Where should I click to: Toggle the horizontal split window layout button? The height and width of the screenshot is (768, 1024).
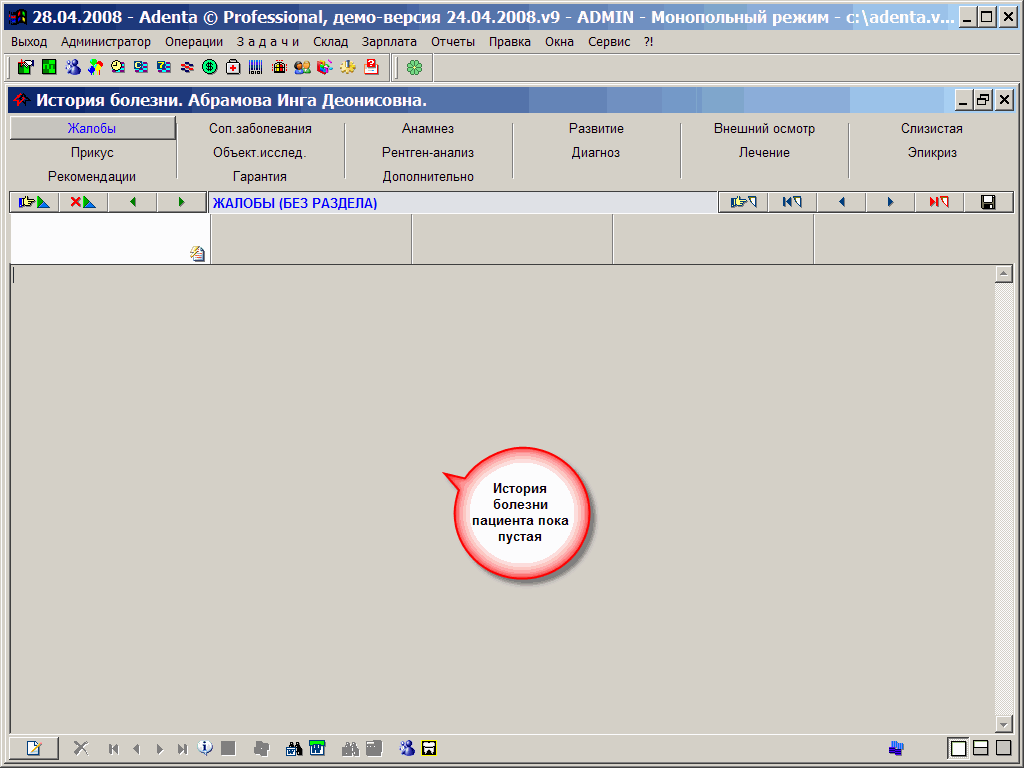(981, 748)
